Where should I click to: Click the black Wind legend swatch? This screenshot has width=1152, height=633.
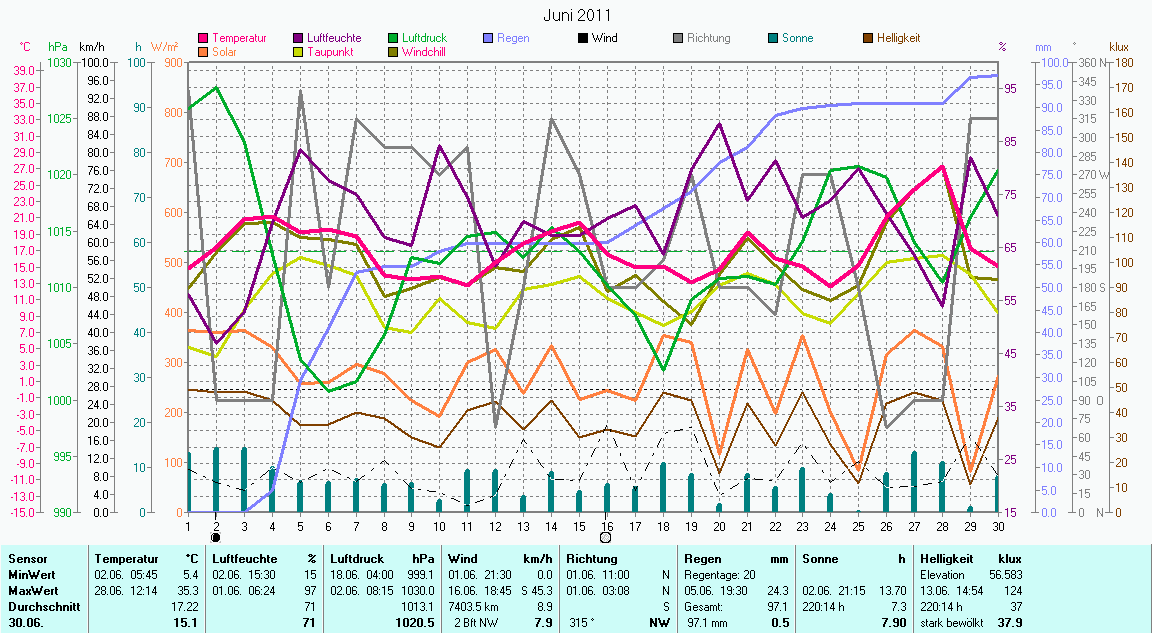coord(582,39)
